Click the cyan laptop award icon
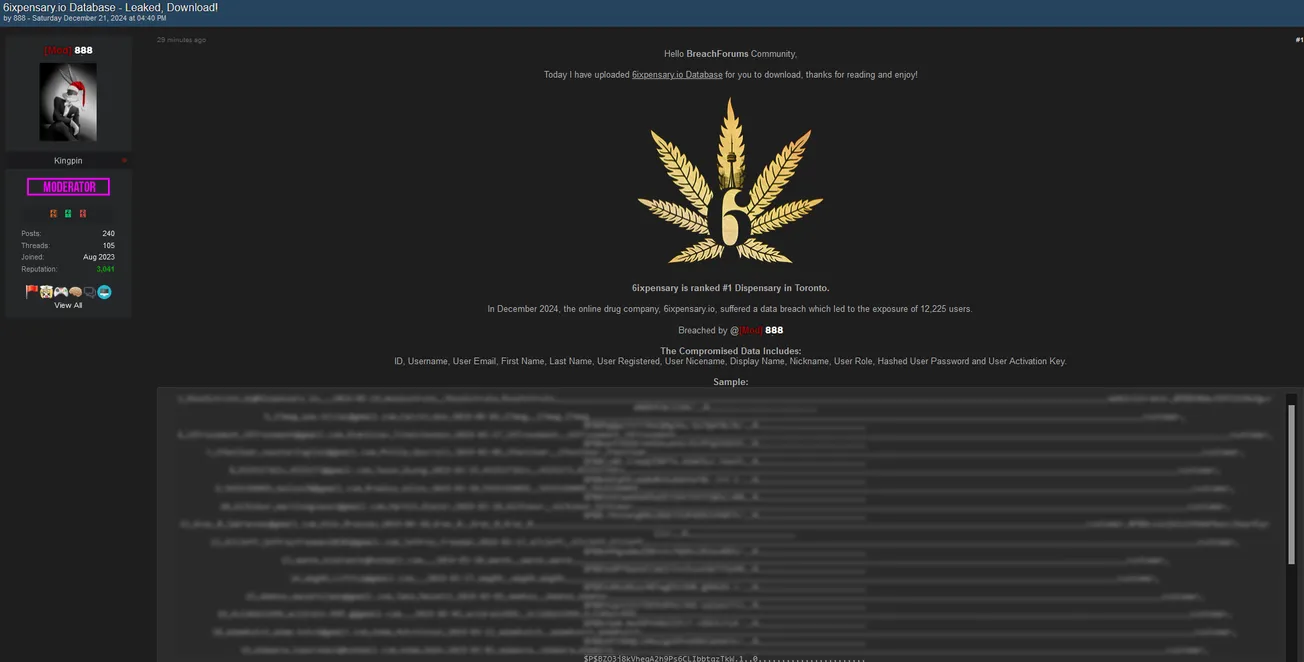The height and width of the screenshot is (662, 1304). point(104,291)
